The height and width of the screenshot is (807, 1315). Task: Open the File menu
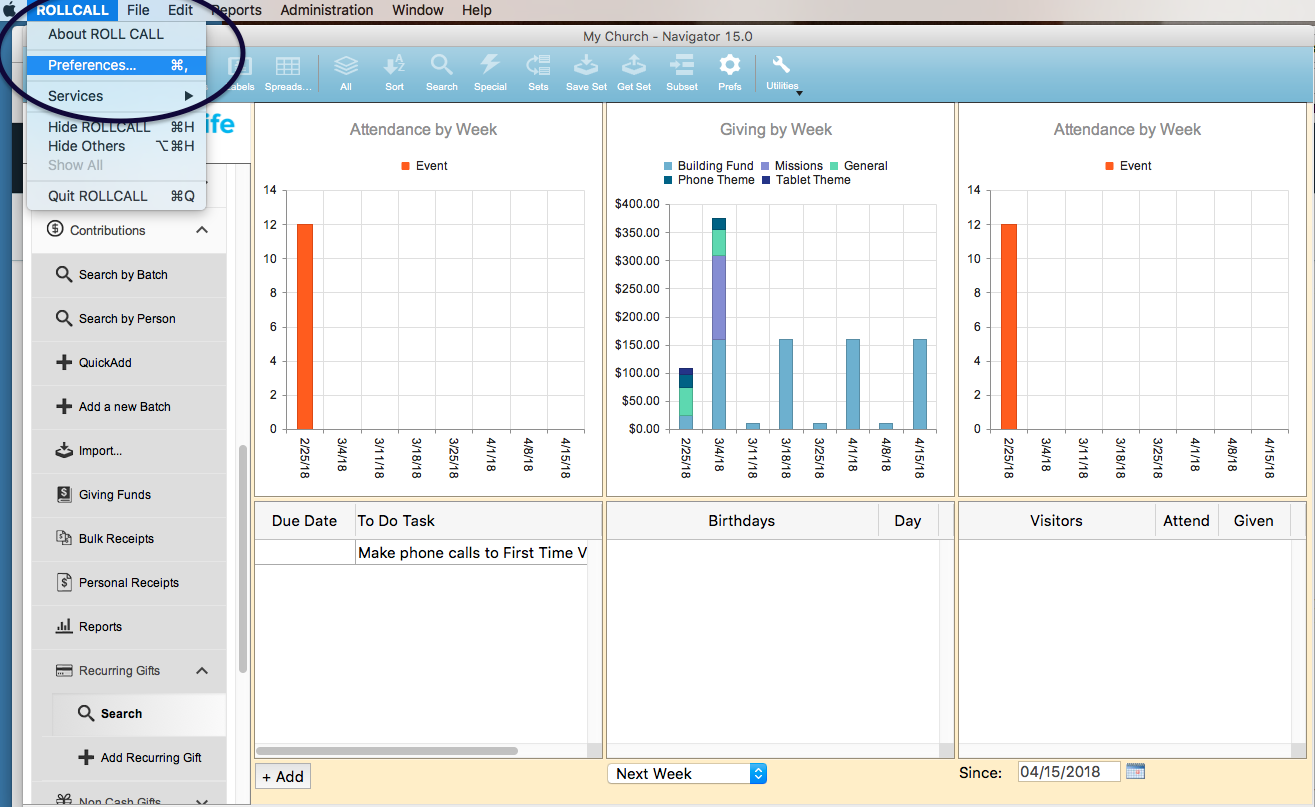[x=138, y=10]
